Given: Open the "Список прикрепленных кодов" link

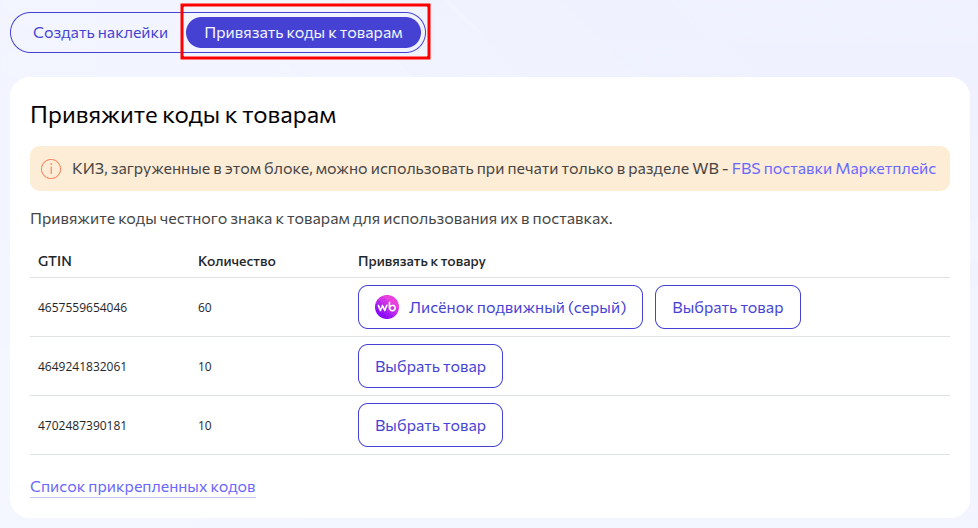Looking at the screenshot, I should click(143, 487).
